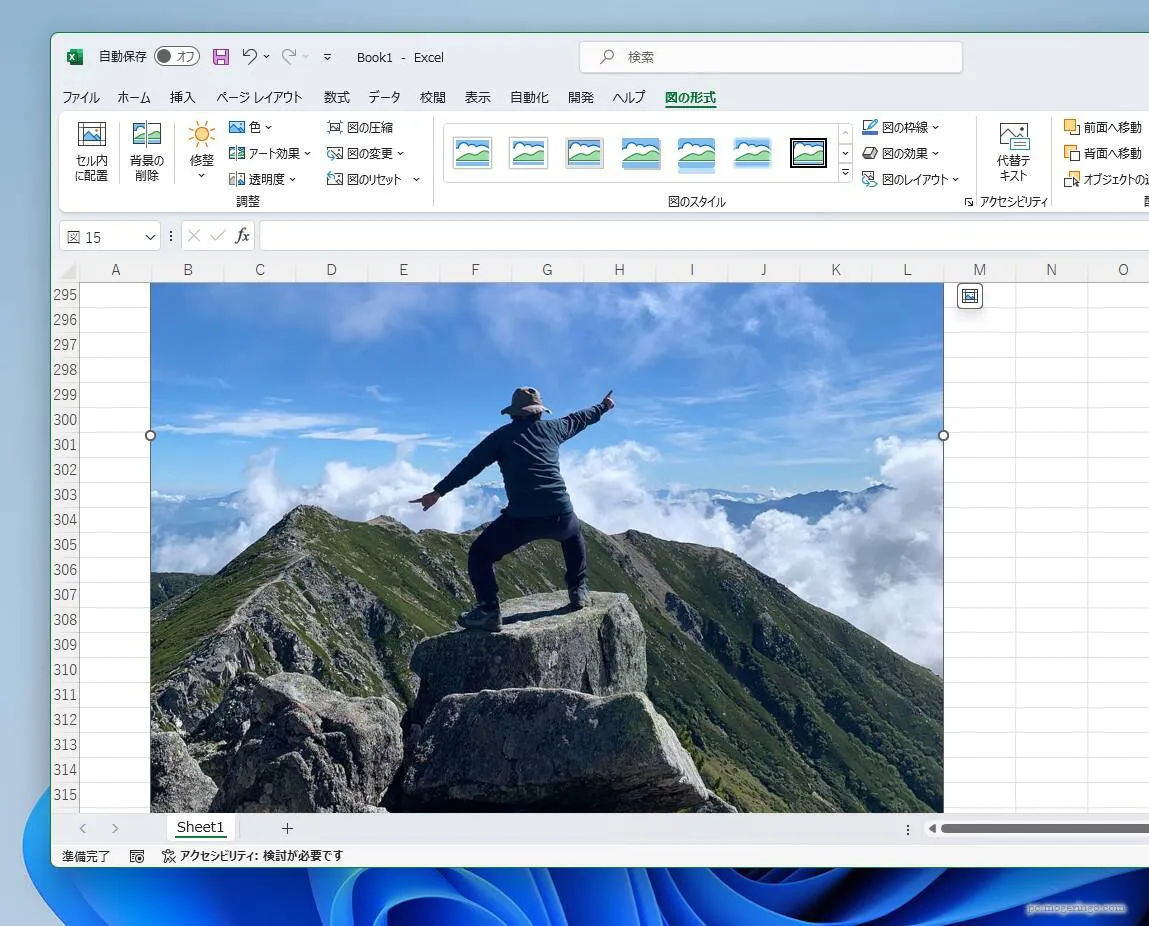
Task: Select the third picture style thumbnail
Action: point(584,153)
